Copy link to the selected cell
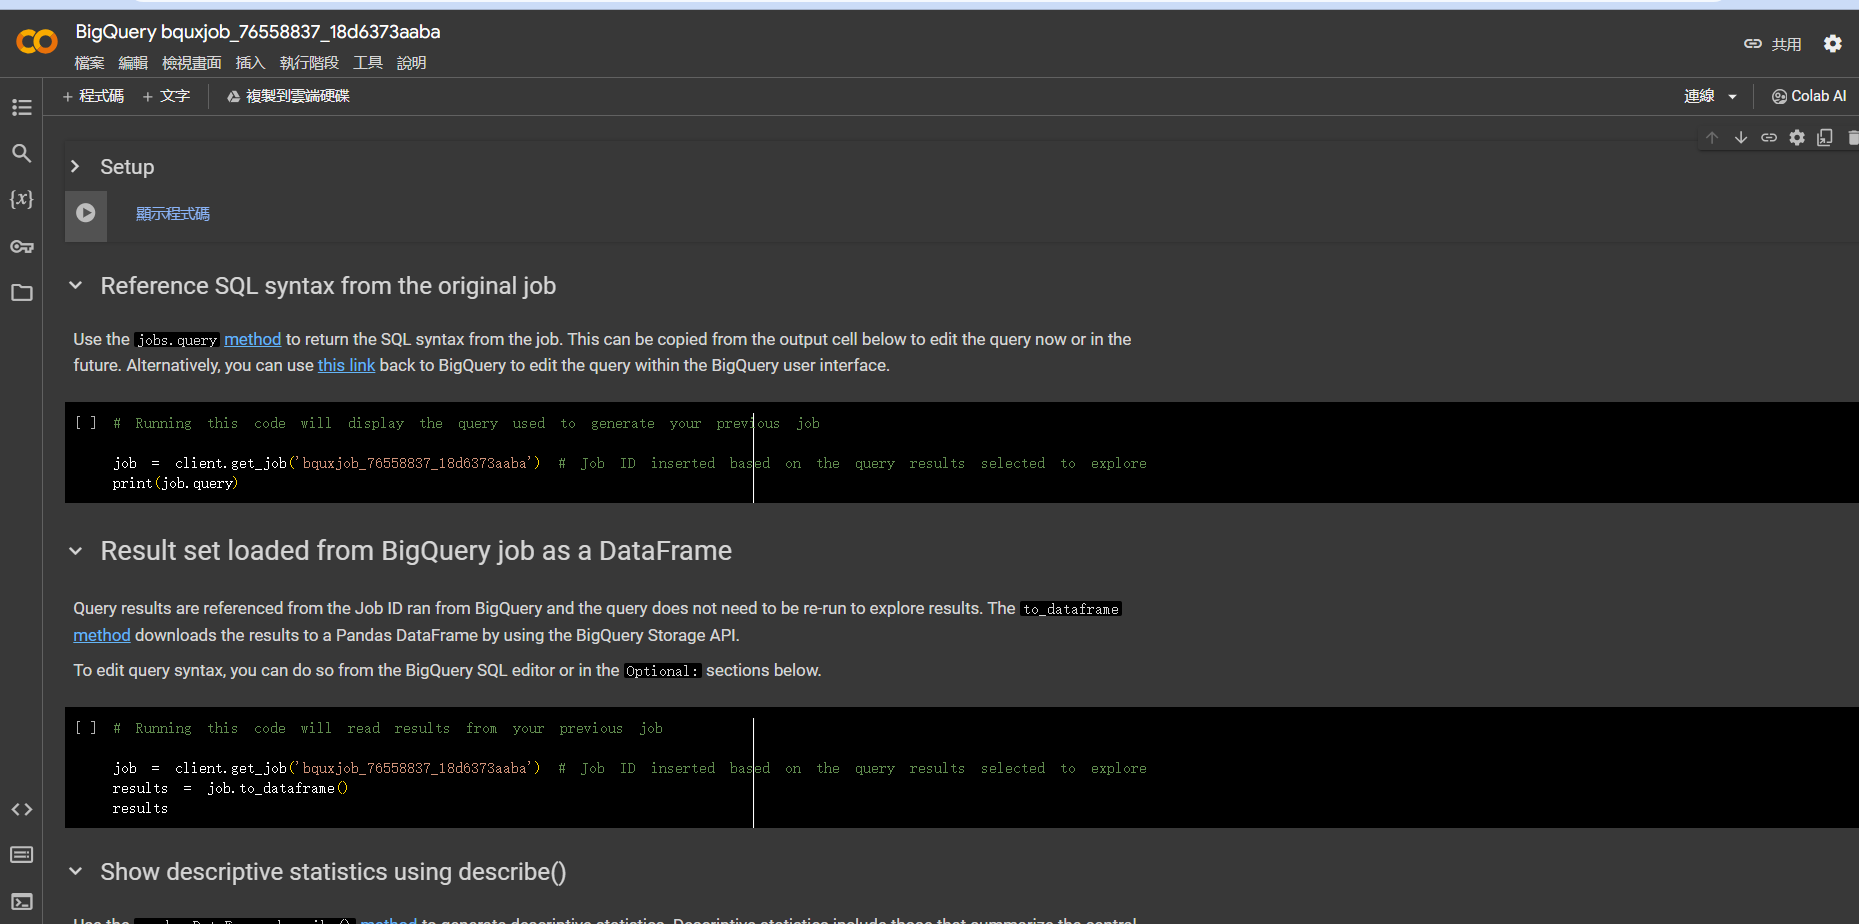 (1769, 138)
